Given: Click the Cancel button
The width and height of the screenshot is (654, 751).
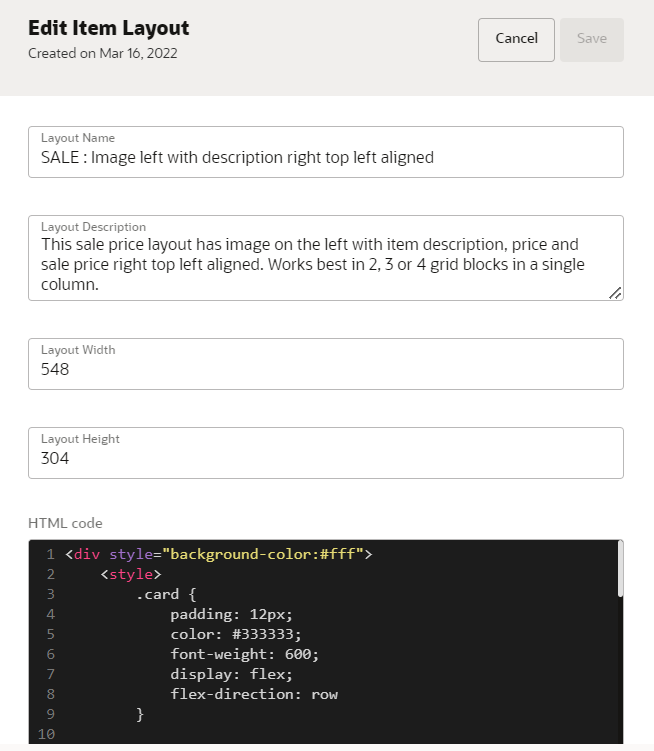Looking at the screenshot, I should click(x=516, y=40).
